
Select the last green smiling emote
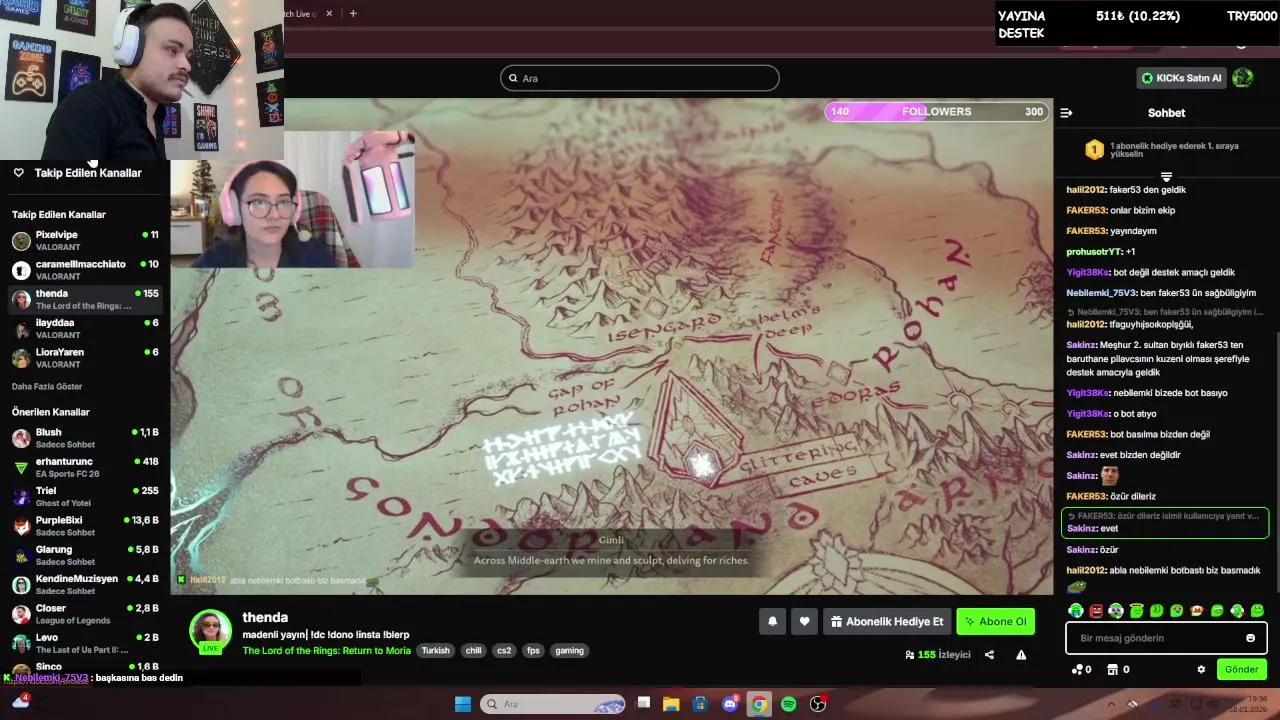[1257, 611]
